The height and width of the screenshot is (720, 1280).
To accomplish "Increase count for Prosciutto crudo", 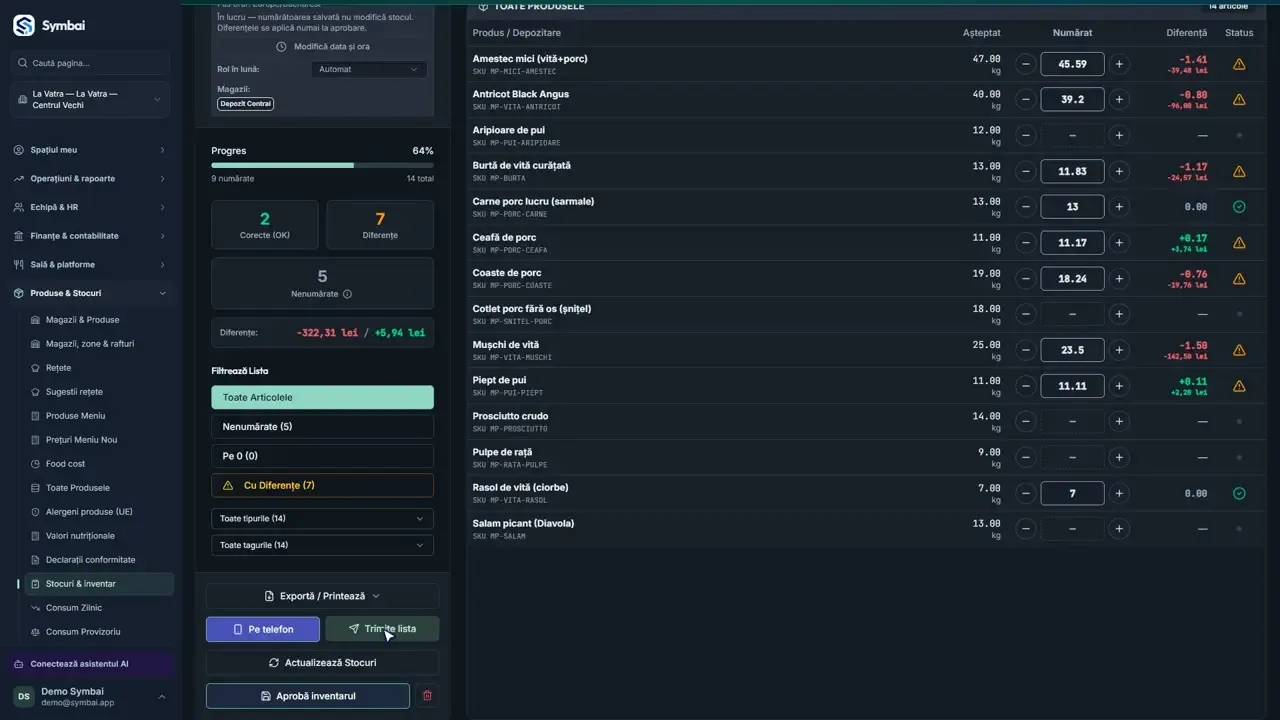I will (x=1119, y=421).
